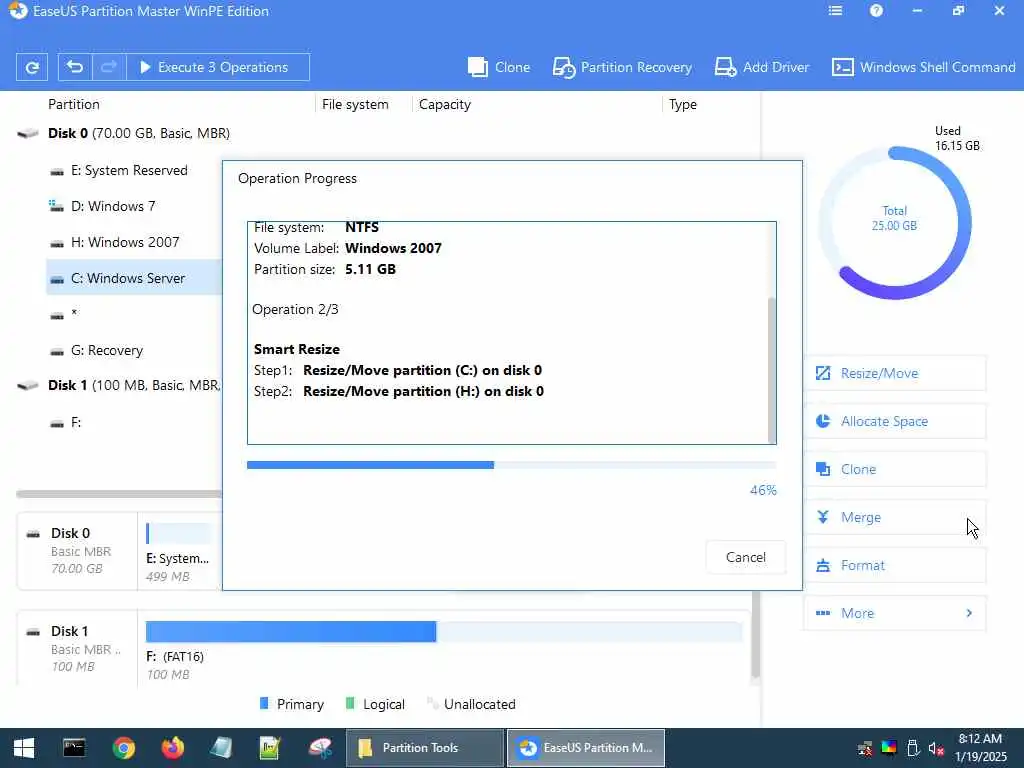1024x768 pixels.
Task: Click the Partition column header
Action: (74, 104)
